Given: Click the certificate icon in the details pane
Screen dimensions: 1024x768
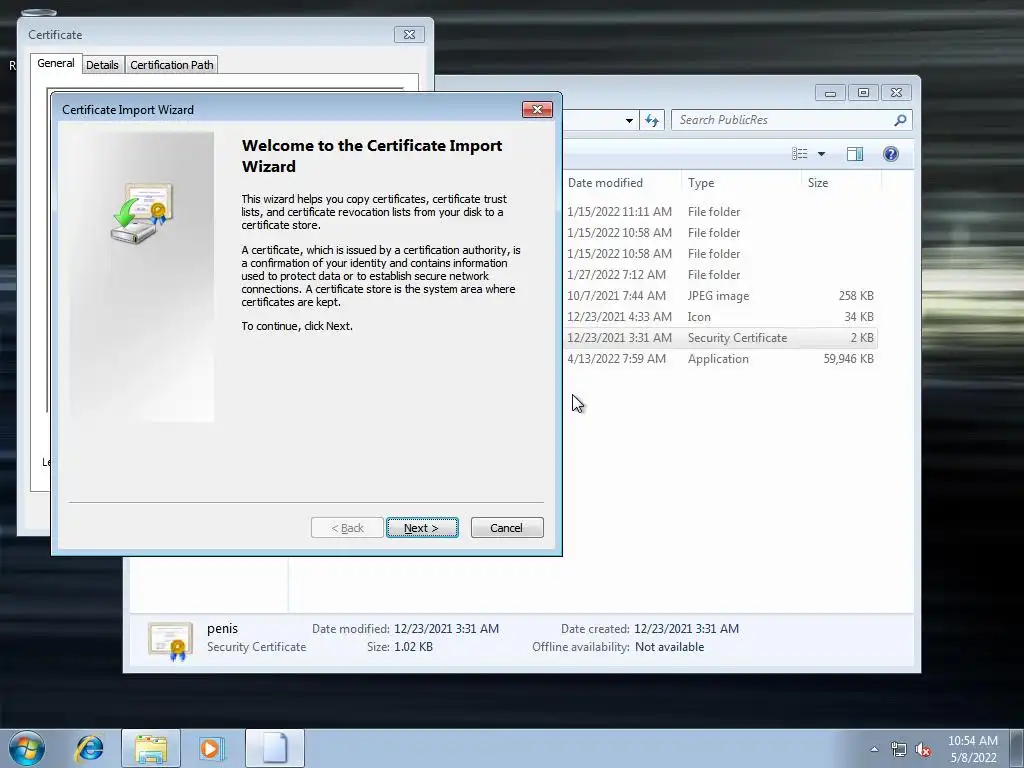Looking at the screenshot, I should pos(170,641).
